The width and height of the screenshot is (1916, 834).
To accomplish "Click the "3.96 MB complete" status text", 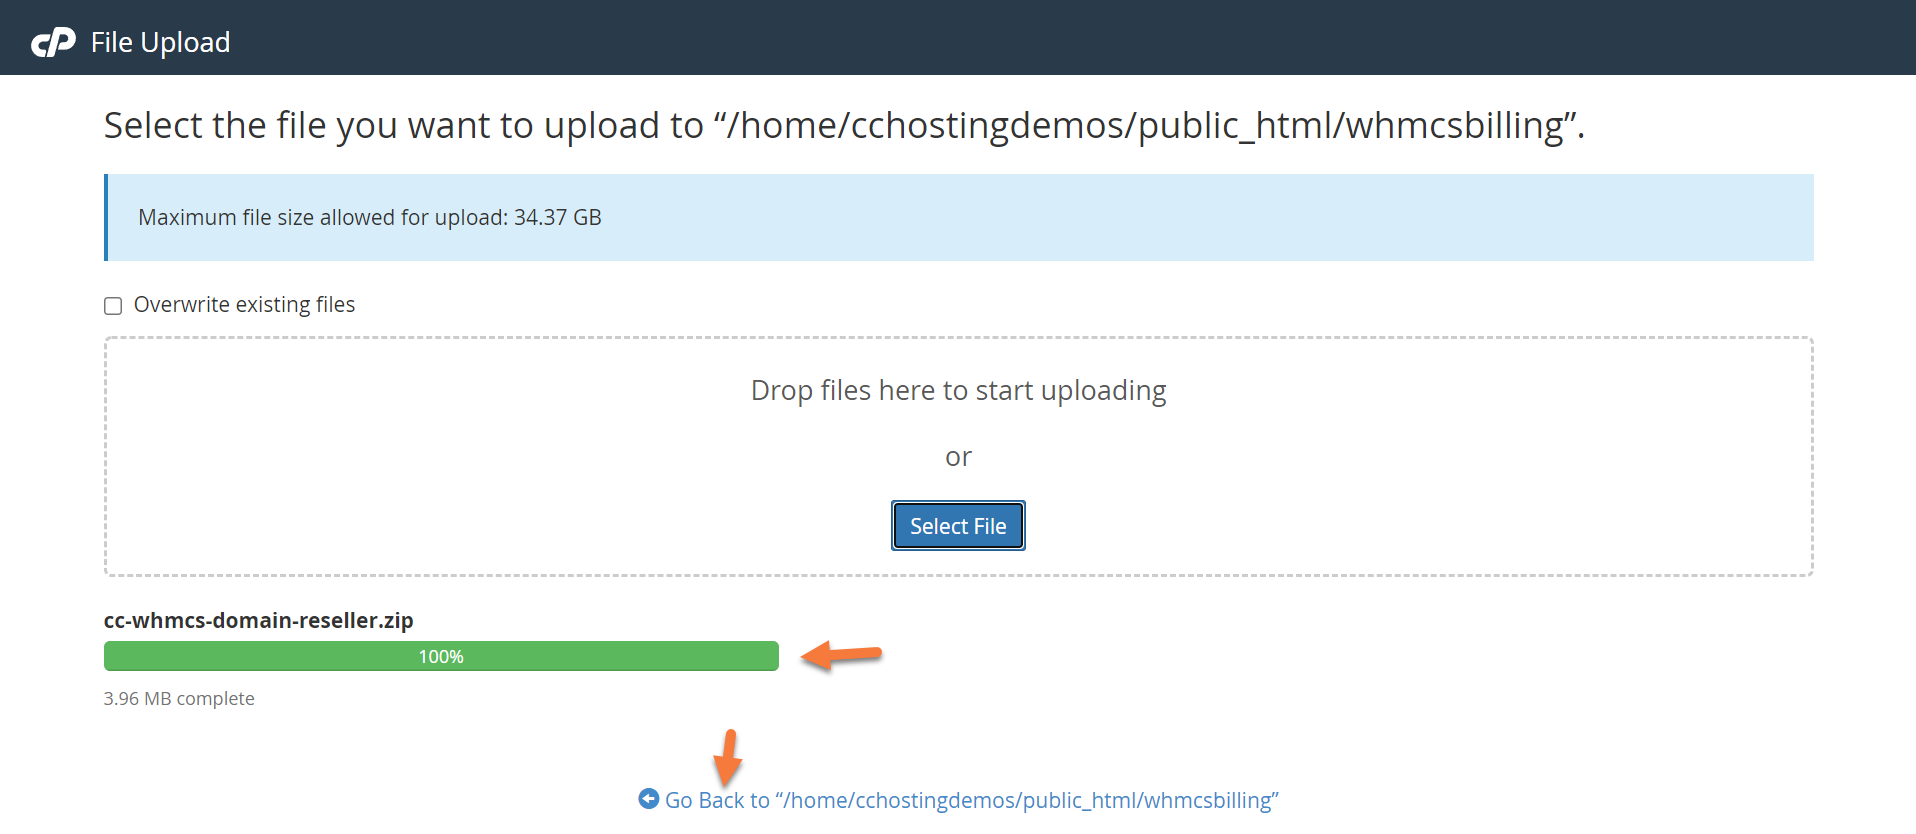I will [179, 698].
